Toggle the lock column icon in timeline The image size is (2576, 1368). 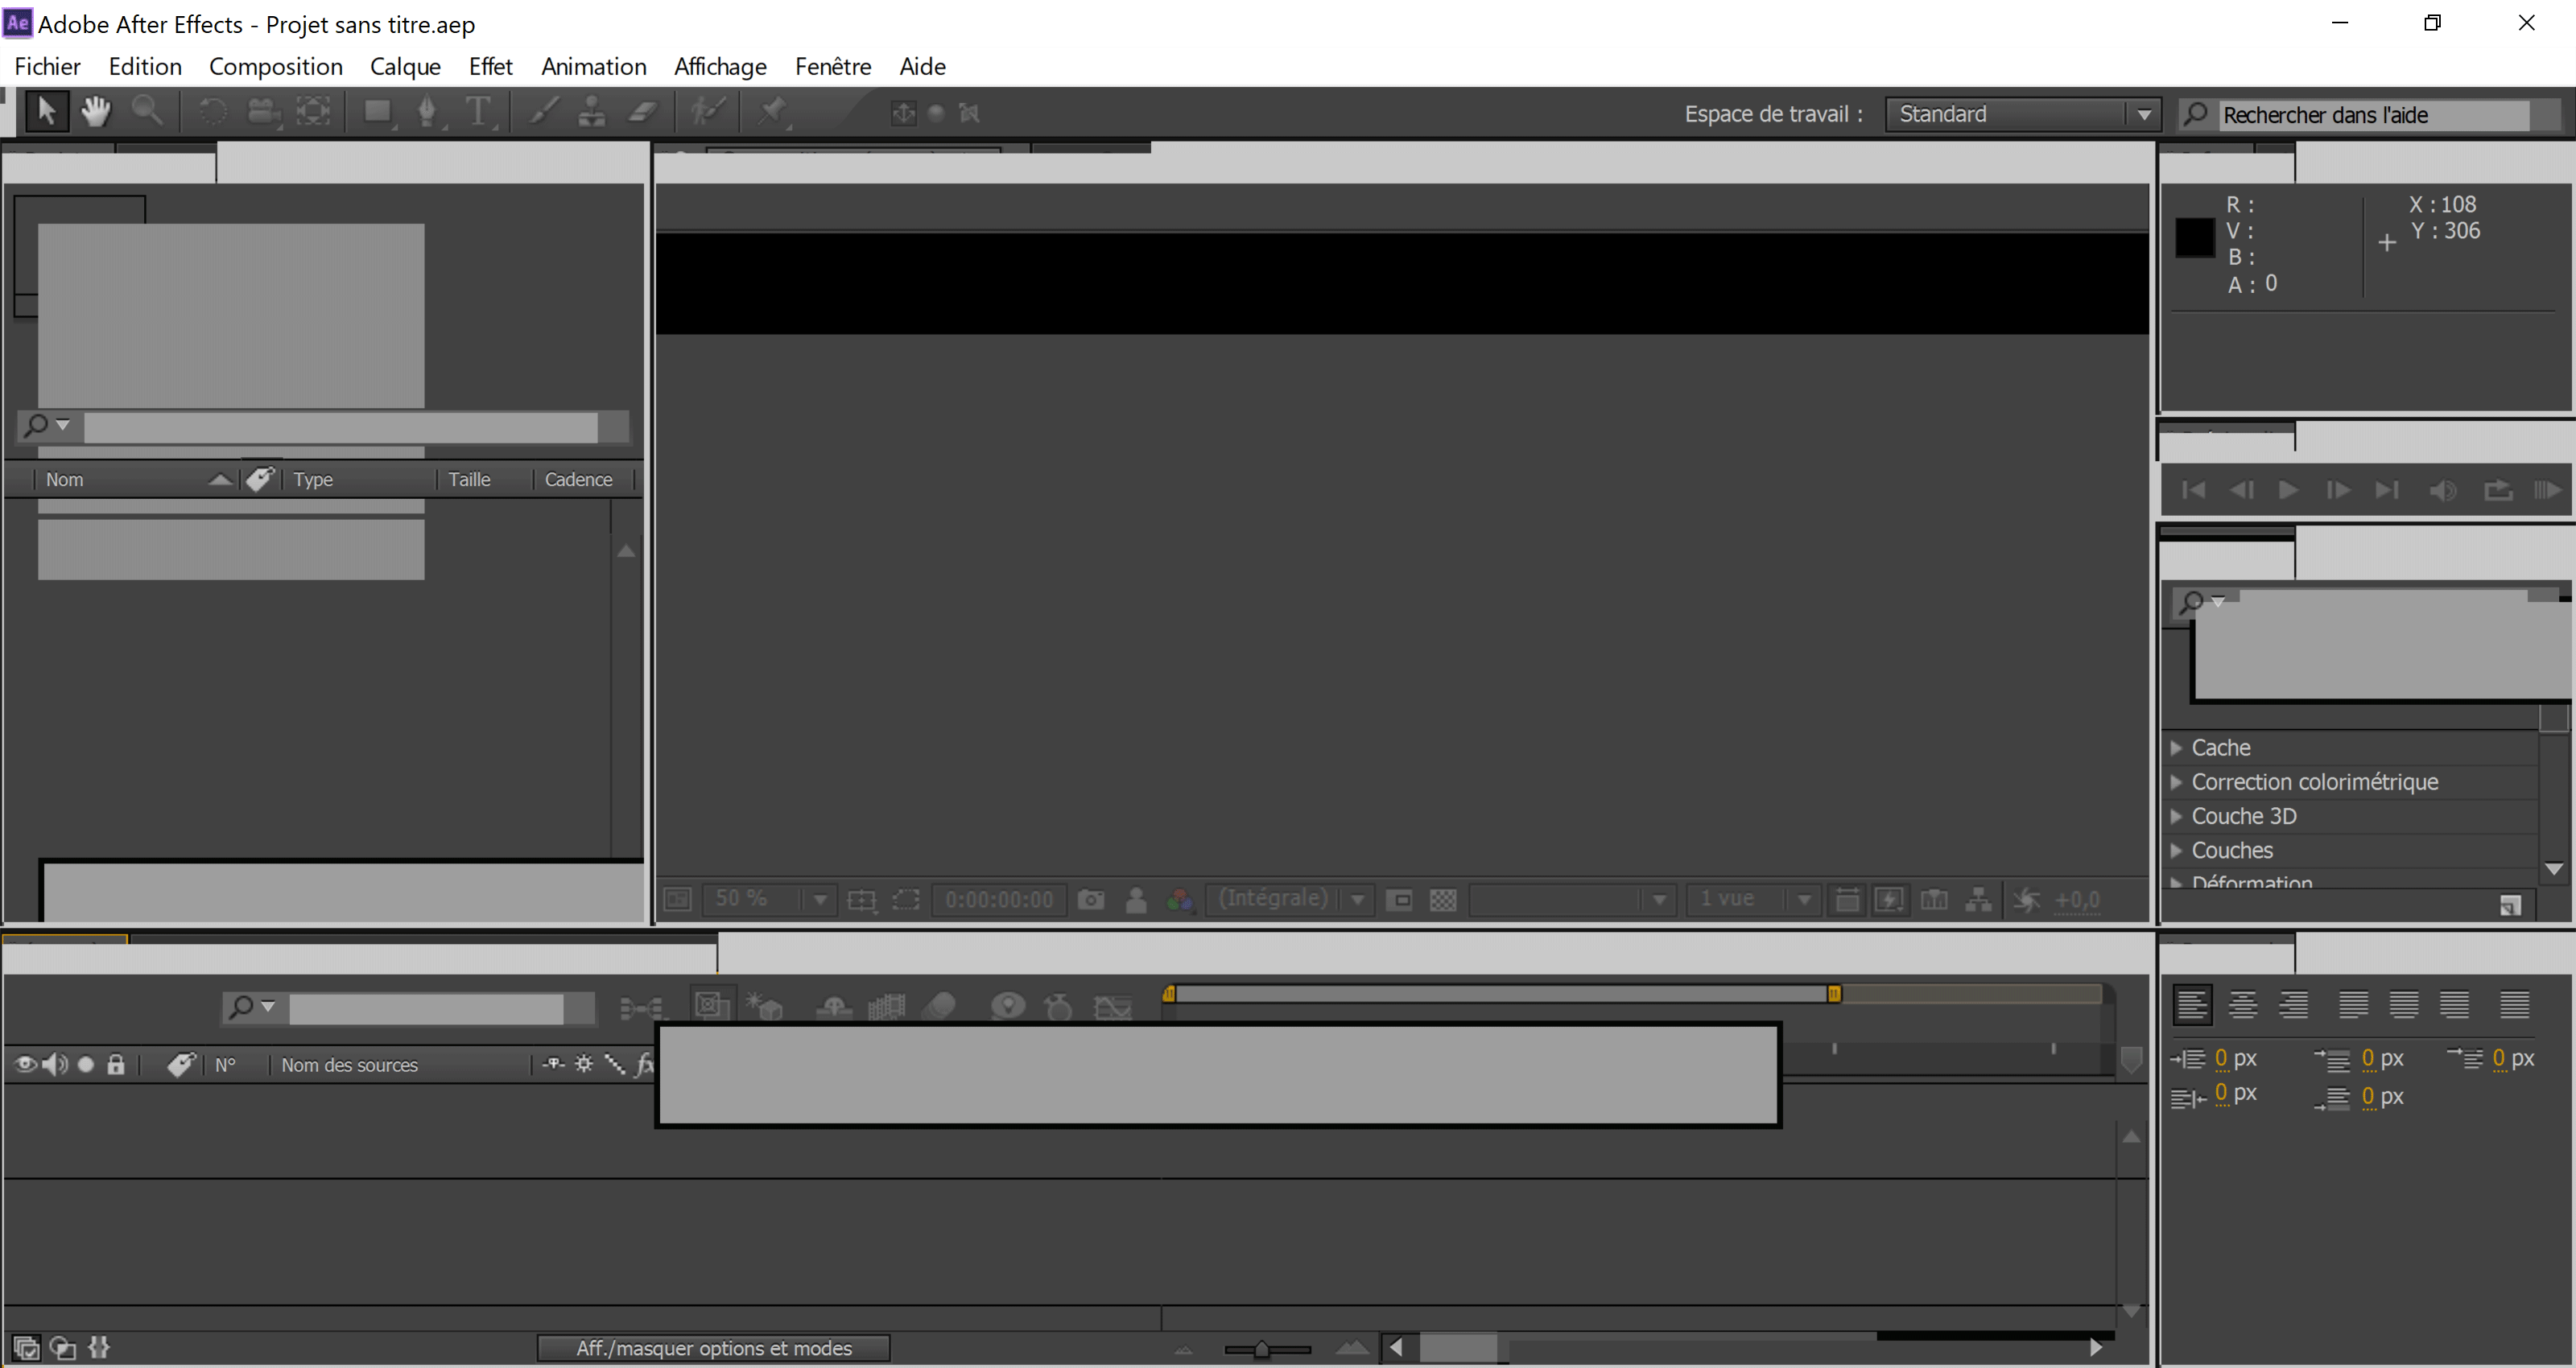(116, 1064)
